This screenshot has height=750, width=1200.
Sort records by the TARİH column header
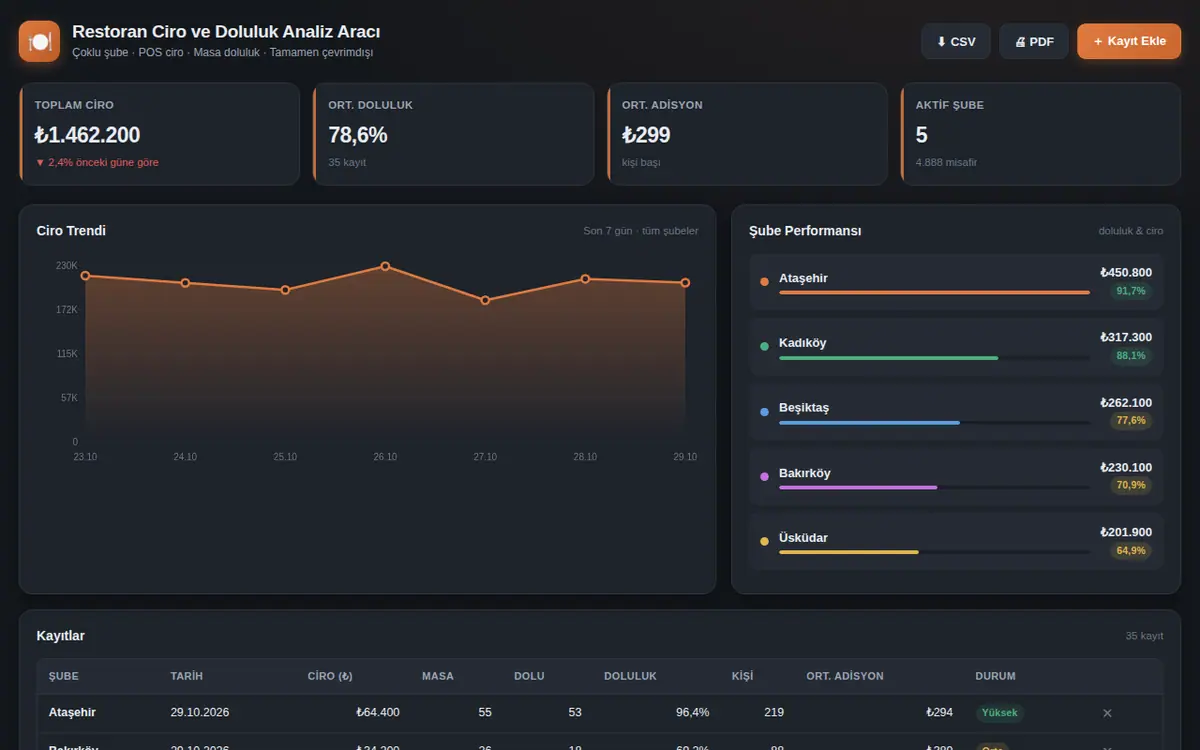coord(186,676)
